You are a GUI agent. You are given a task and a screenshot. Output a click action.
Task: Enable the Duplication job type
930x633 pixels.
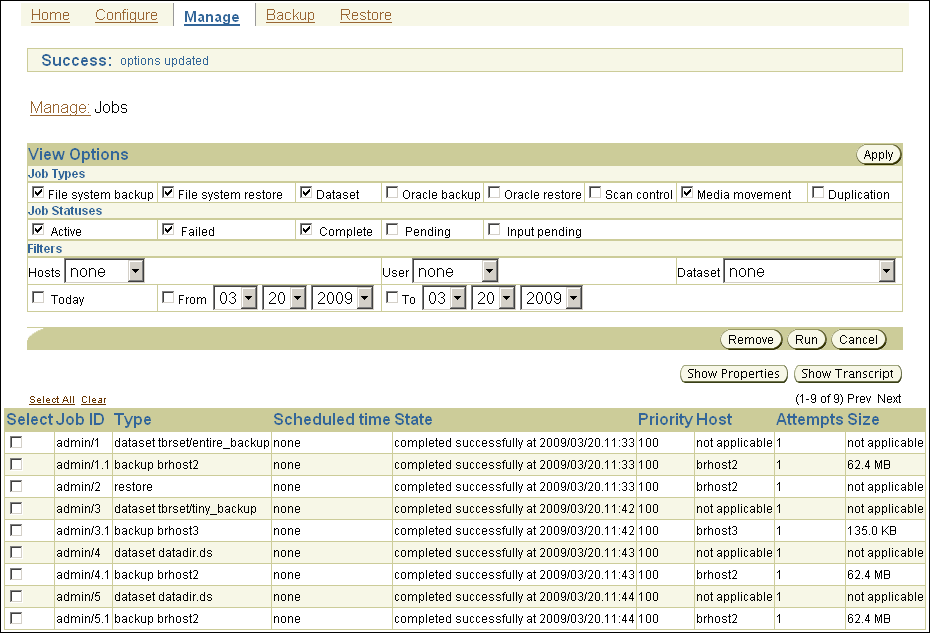[818, 192]
